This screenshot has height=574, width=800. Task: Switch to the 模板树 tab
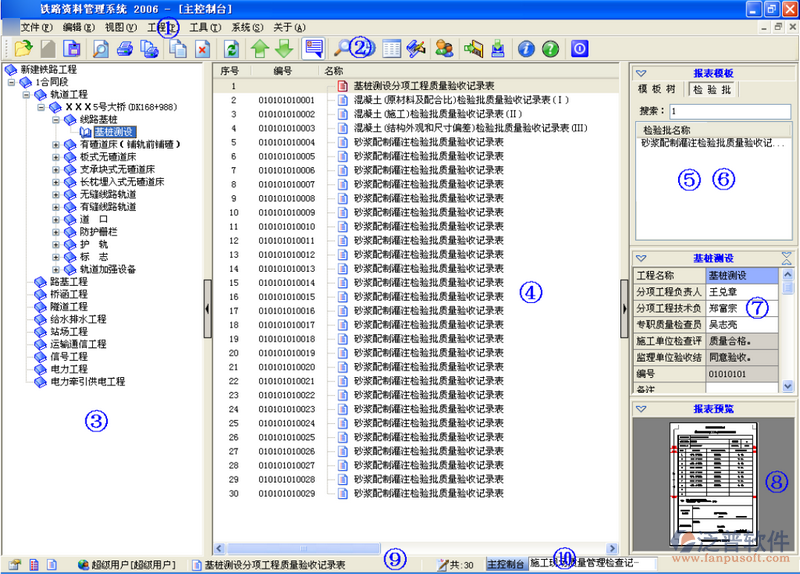[x=657, y=89]
